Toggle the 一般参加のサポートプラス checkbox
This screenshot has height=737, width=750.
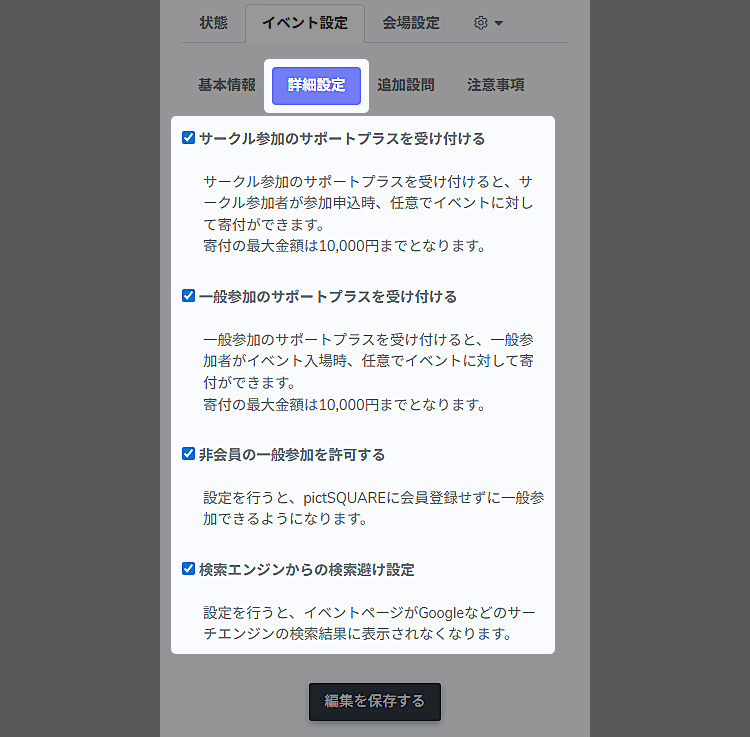(x=188, y=296)
